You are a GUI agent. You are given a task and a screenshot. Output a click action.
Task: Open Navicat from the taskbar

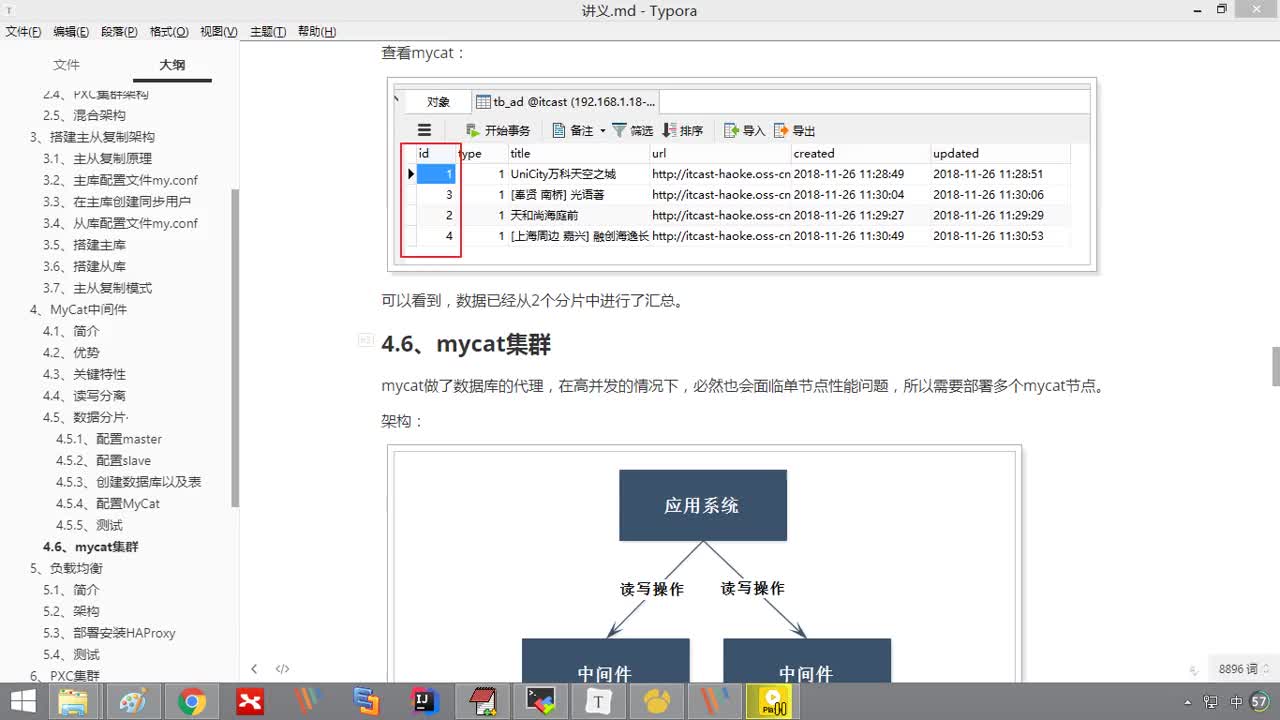(x=656, y=702)
